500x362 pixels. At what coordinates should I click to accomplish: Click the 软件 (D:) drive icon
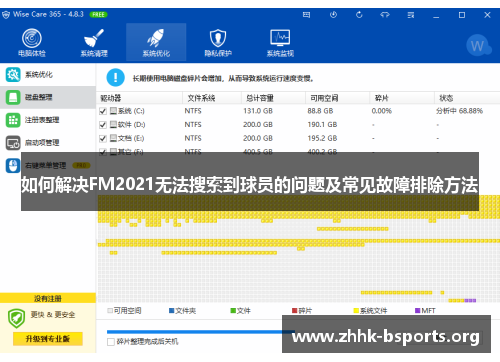click(x=113, y=124)
